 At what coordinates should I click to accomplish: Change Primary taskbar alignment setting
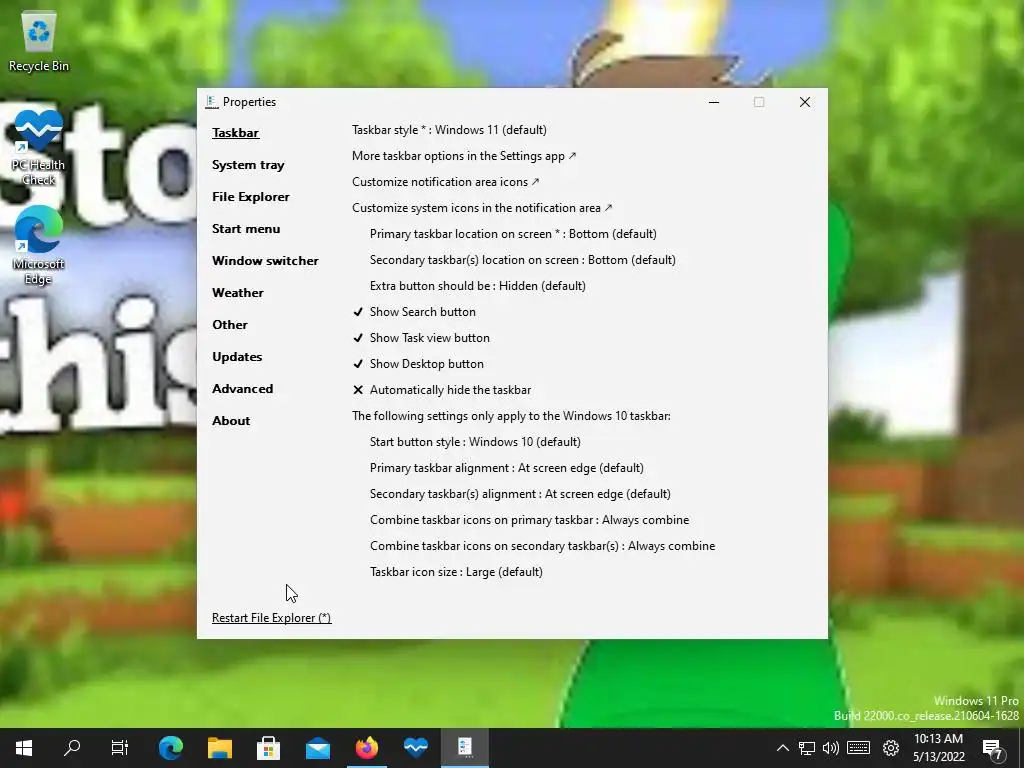tap(507, 468)
